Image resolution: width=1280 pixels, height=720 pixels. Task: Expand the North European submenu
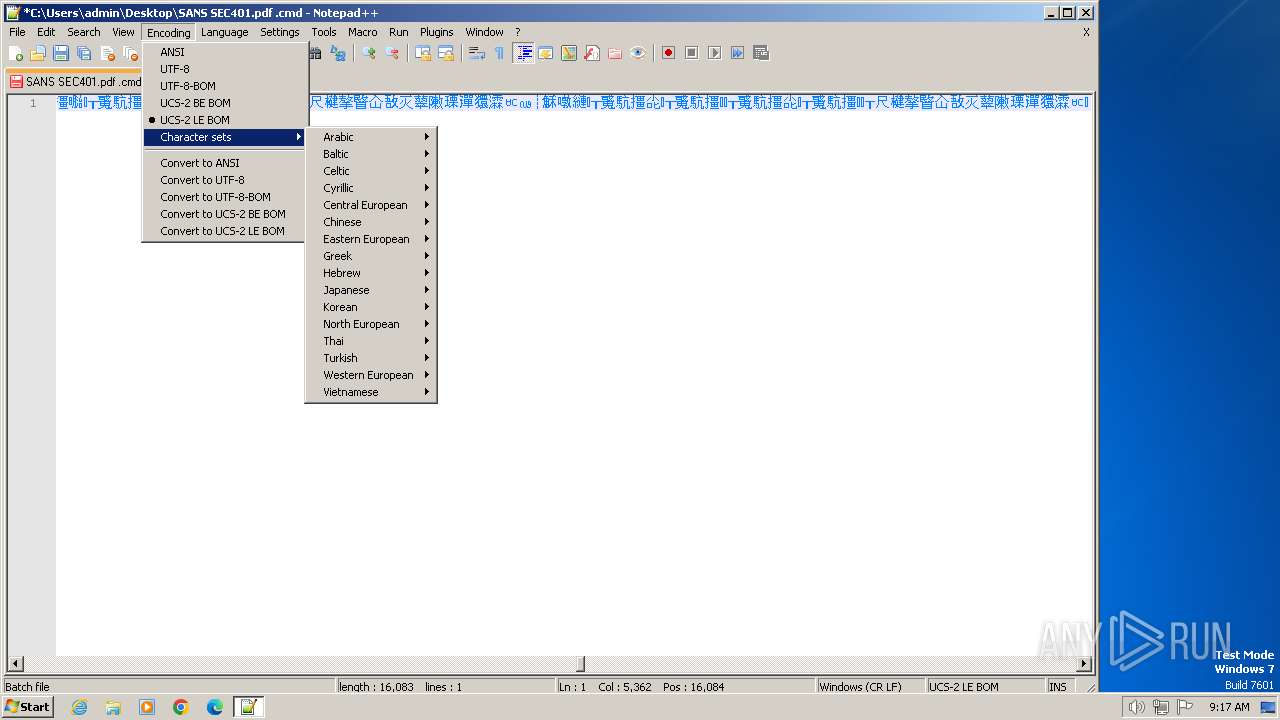click(x=371, y=324)
